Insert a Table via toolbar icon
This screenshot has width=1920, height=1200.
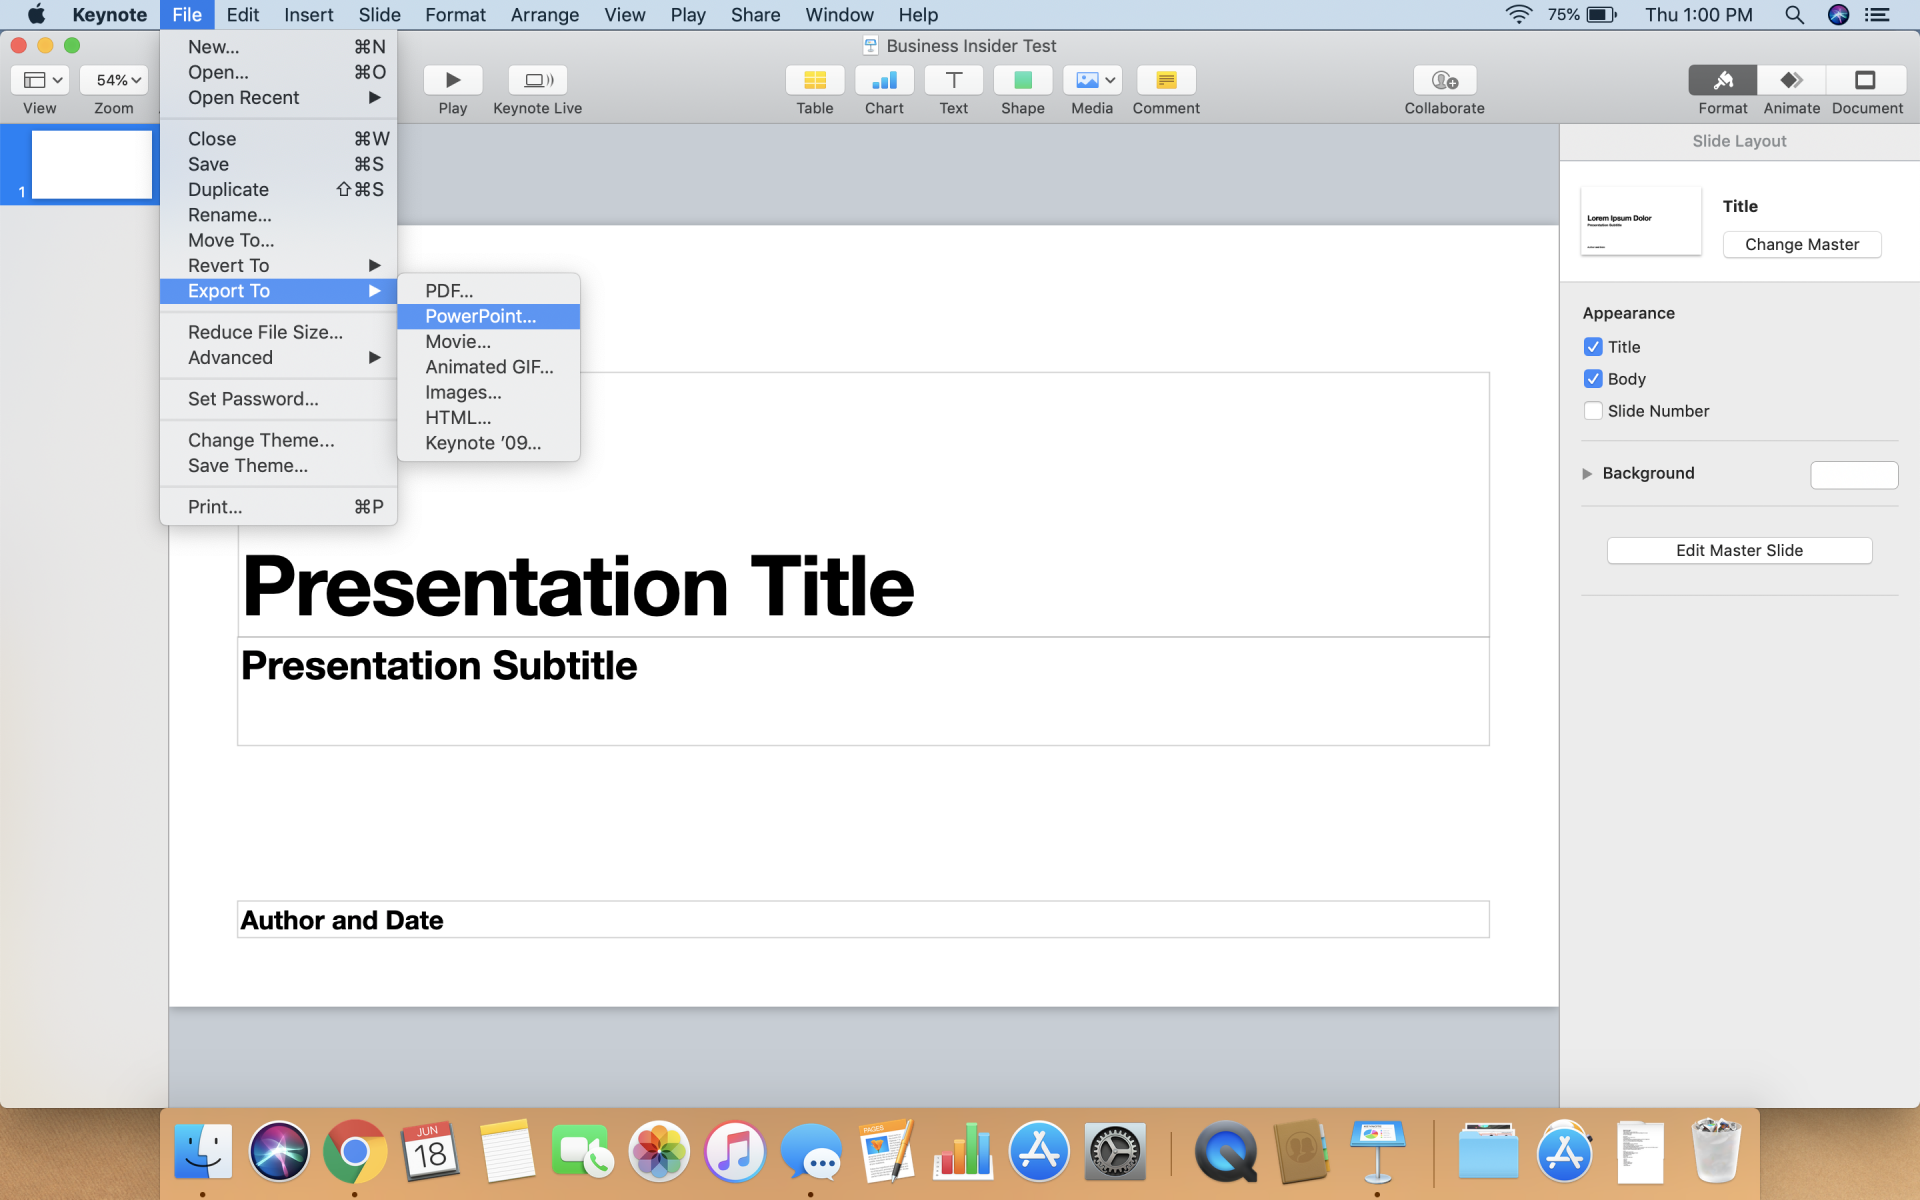(814, 80)
